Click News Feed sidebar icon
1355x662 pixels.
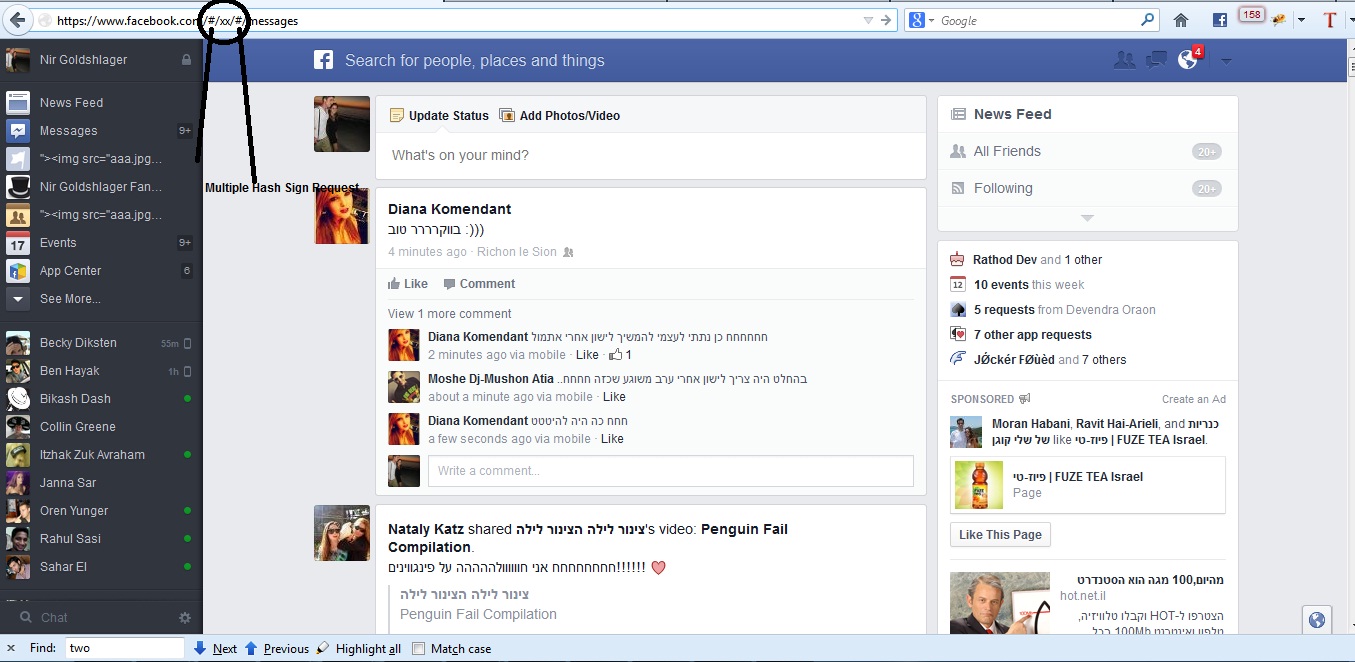coord(18,102)
